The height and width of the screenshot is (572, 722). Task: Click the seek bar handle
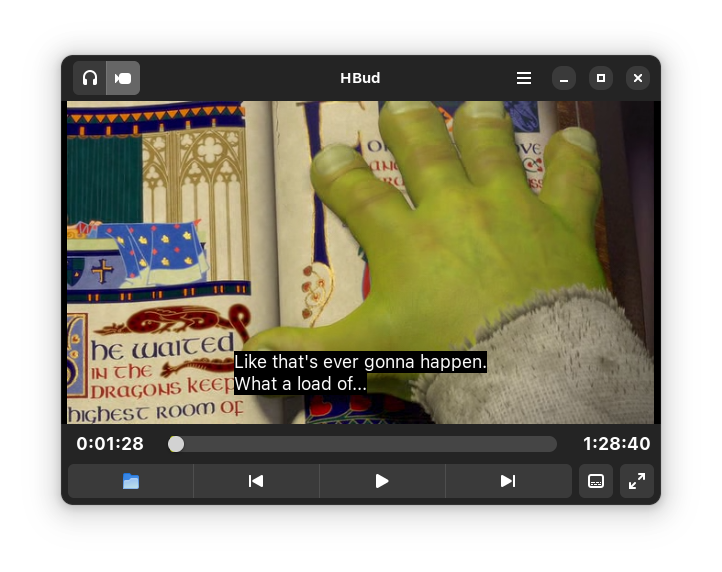(176, 444)
